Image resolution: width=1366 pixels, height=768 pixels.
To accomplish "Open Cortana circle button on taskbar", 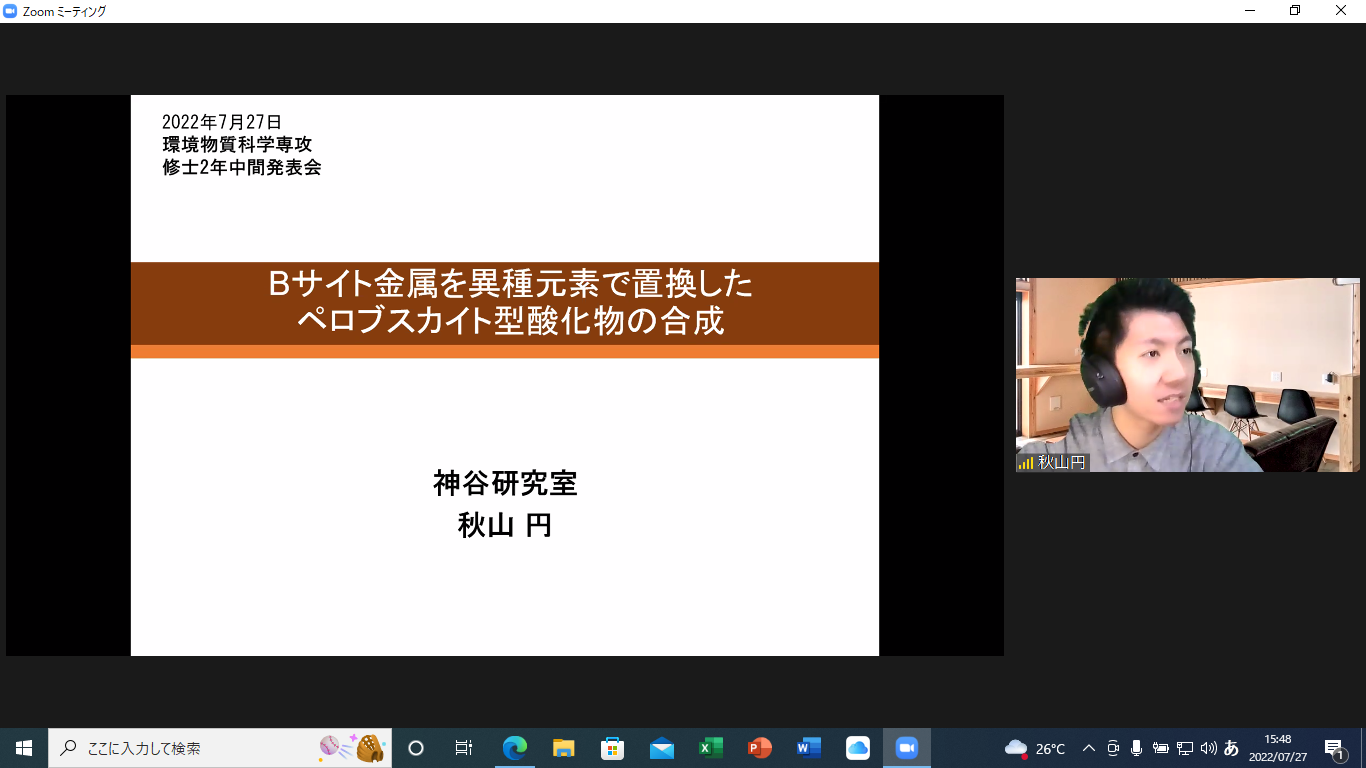I will point(416,748).
